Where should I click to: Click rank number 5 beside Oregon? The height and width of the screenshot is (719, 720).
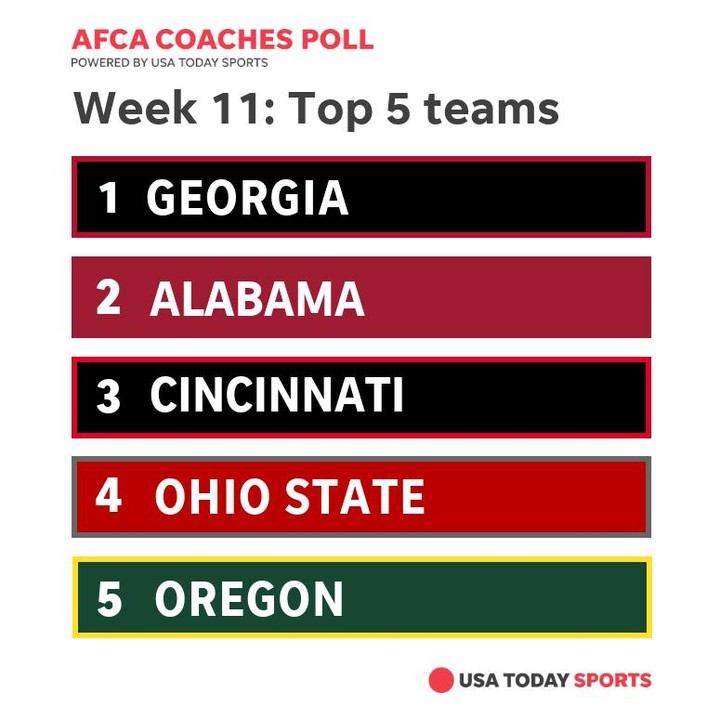[x=109, y=598]
